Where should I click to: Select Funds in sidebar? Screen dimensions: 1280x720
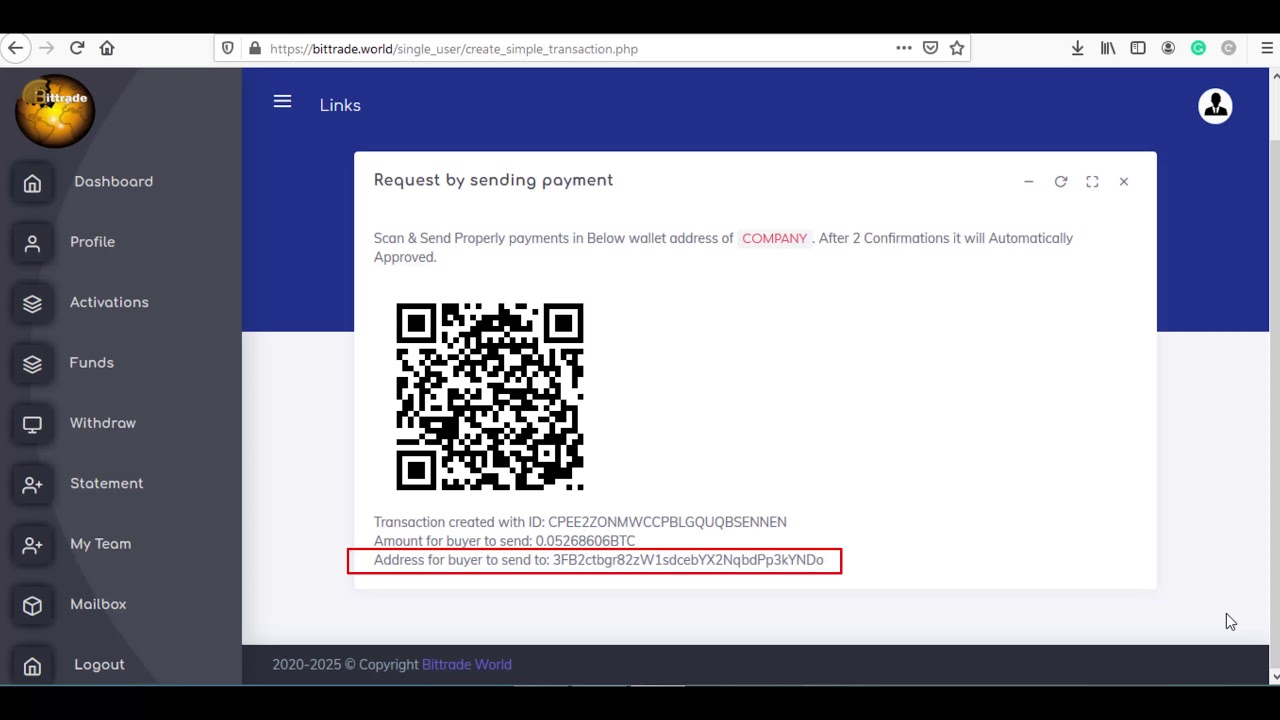pos(91,362)
